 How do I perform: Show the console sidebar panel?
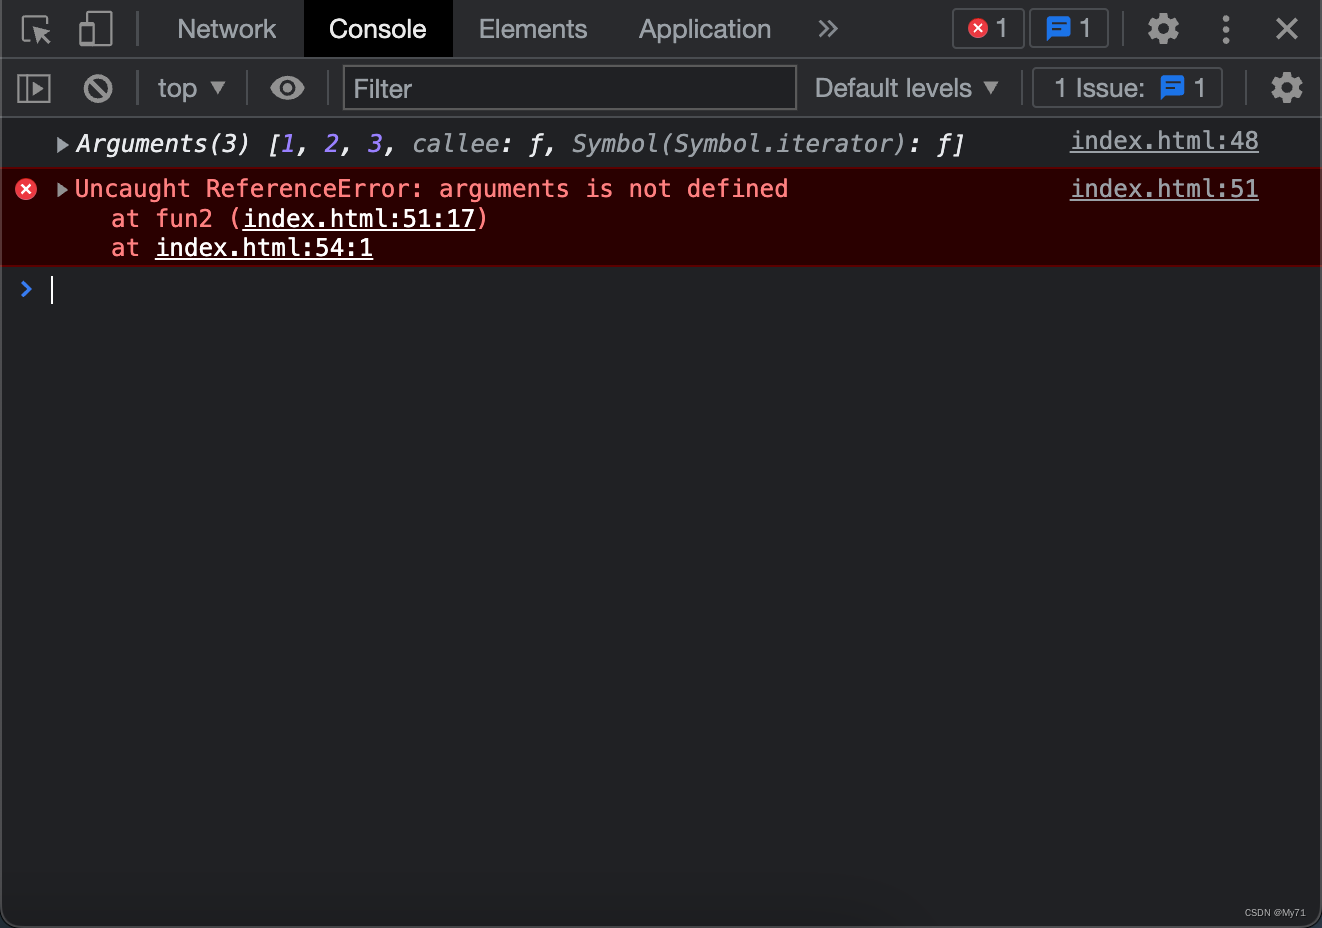(x=34, y=89)
